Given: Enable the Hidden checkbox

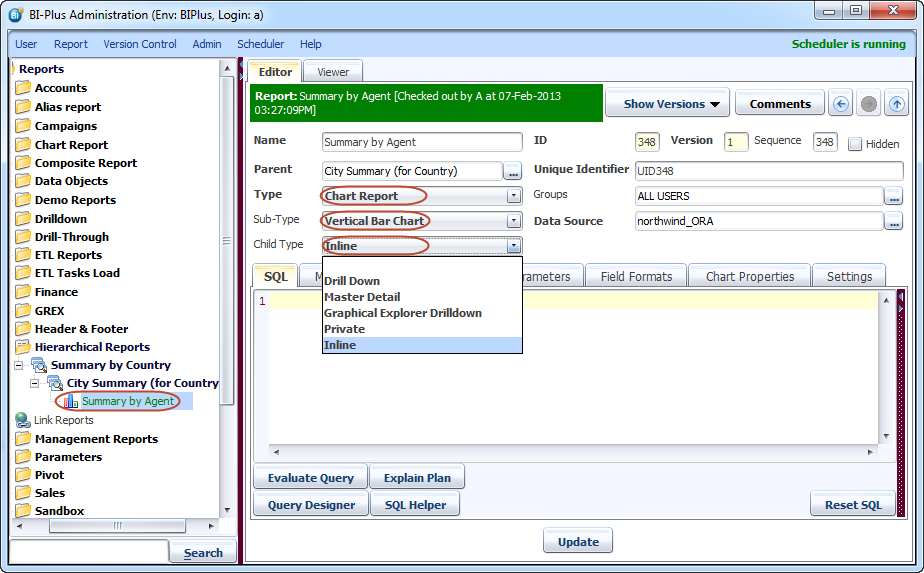Looking at the screenshot, I should click(855, 144).
